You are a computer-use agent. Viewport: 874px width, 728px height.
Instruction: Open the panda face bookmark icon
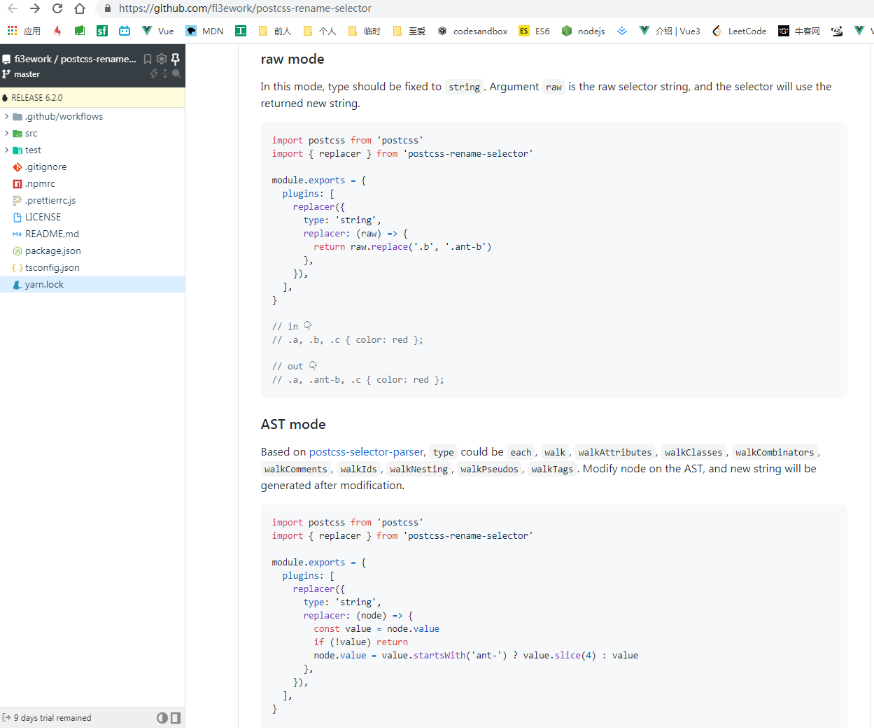837,31
